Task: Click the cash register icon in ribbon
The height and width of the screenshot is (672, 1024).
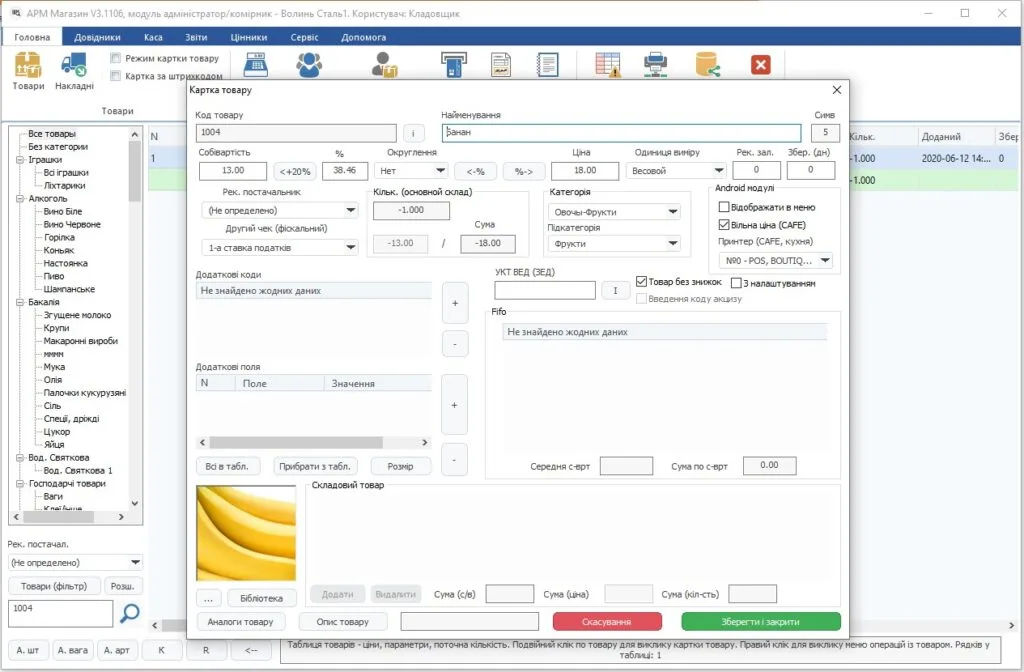Action: (255, 65)
